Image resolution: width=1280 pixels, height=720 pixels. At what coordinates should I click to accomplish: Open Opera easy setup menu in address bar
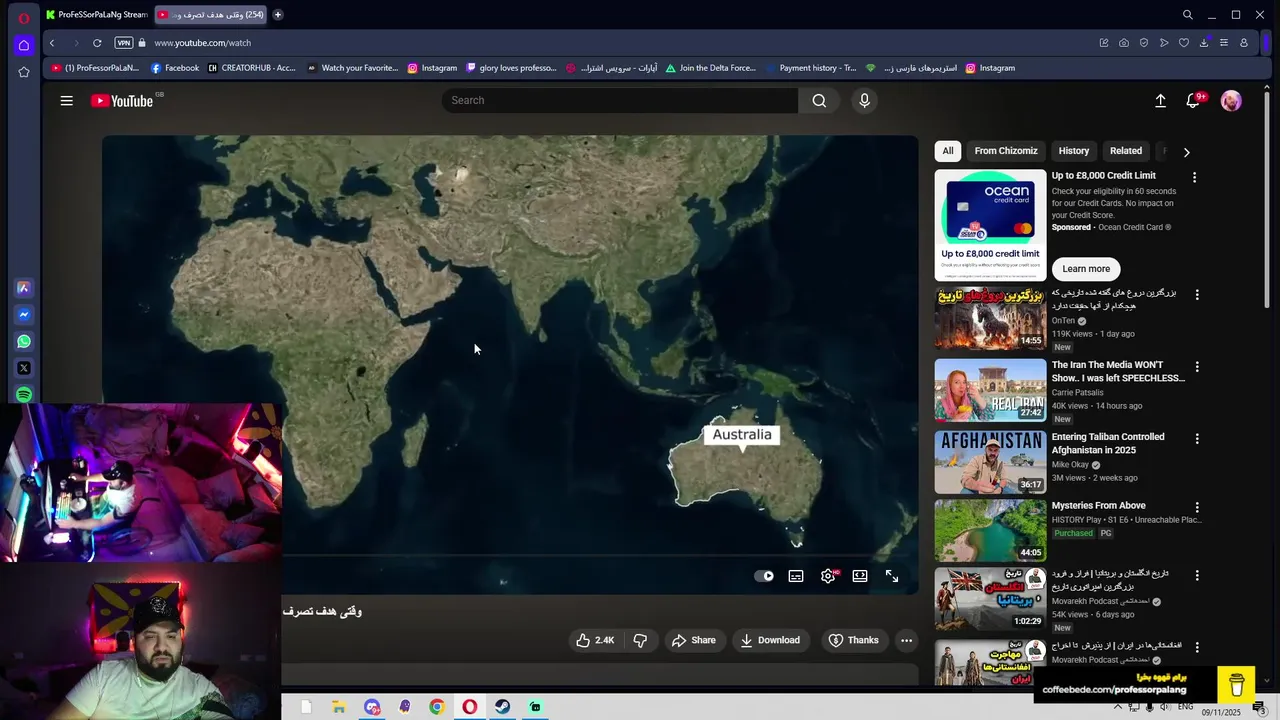(1224, 43)
